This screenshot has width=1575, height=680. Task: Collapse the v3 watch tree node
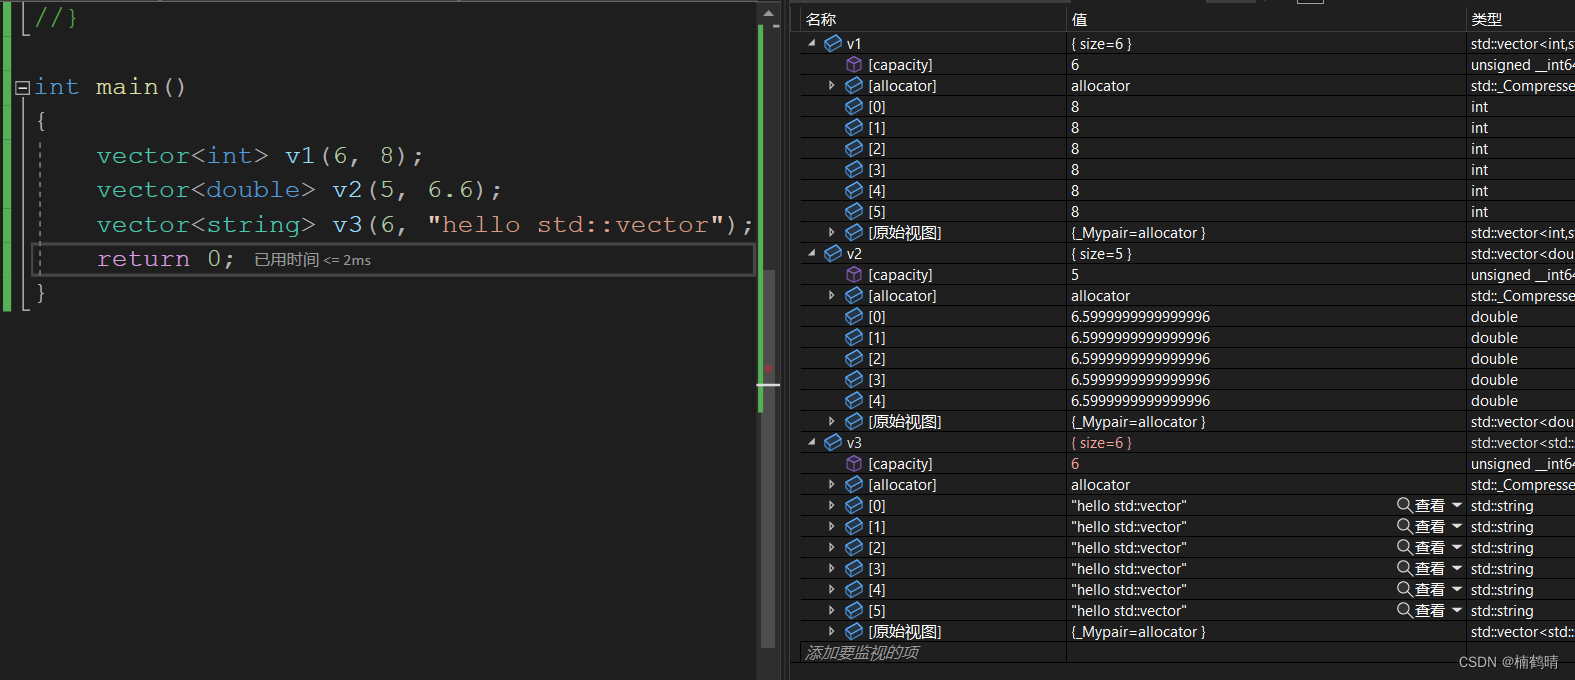coord(812,443)
